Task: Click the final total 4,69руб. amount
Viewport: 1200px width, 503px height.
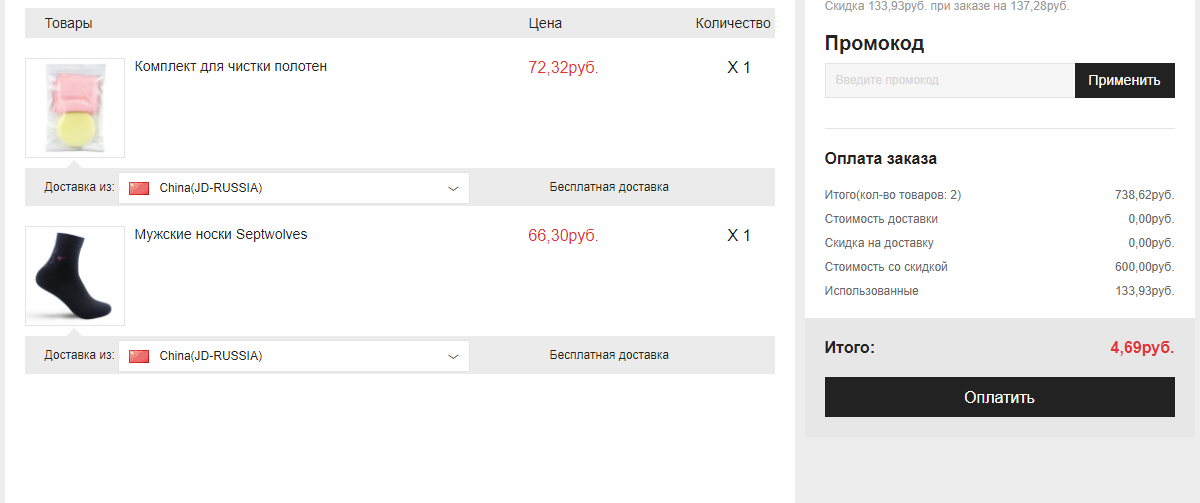Action: point(1142,348)
